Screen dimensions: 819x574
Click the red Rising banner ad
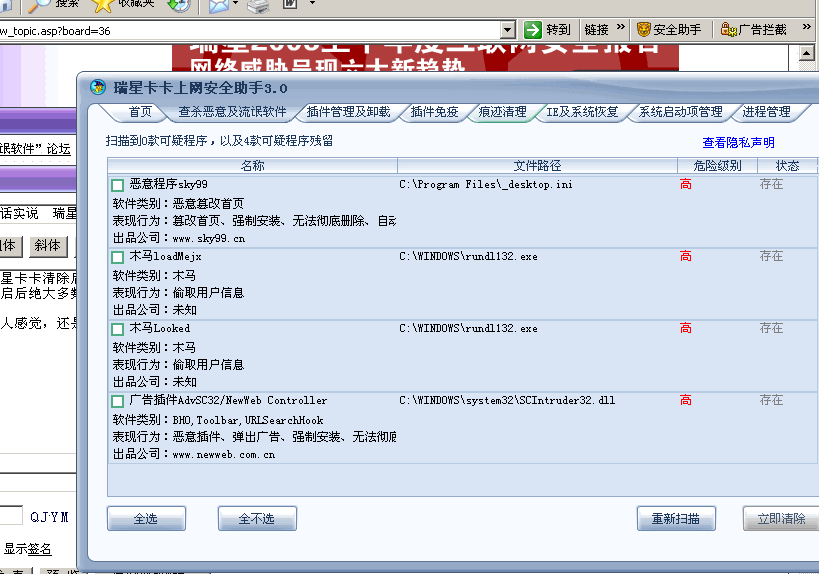pos(425,58)
